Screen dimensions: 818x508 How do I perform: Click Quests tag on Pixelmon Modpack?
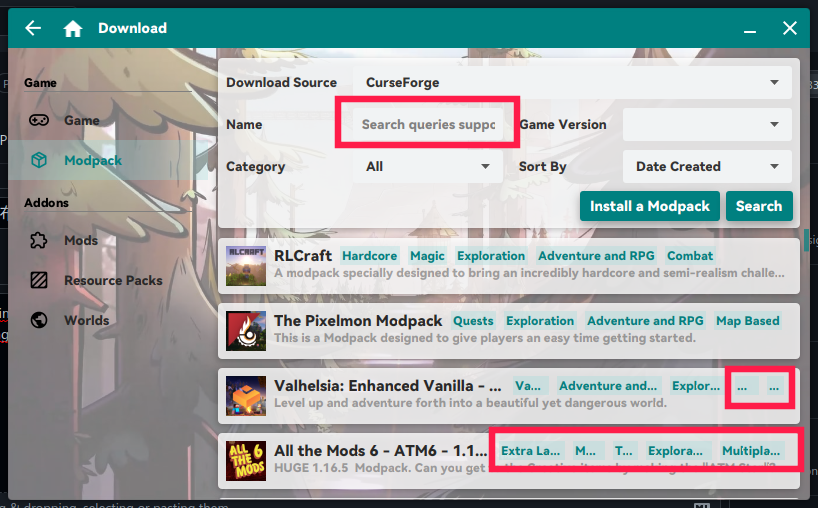click(x=473, y=321)
